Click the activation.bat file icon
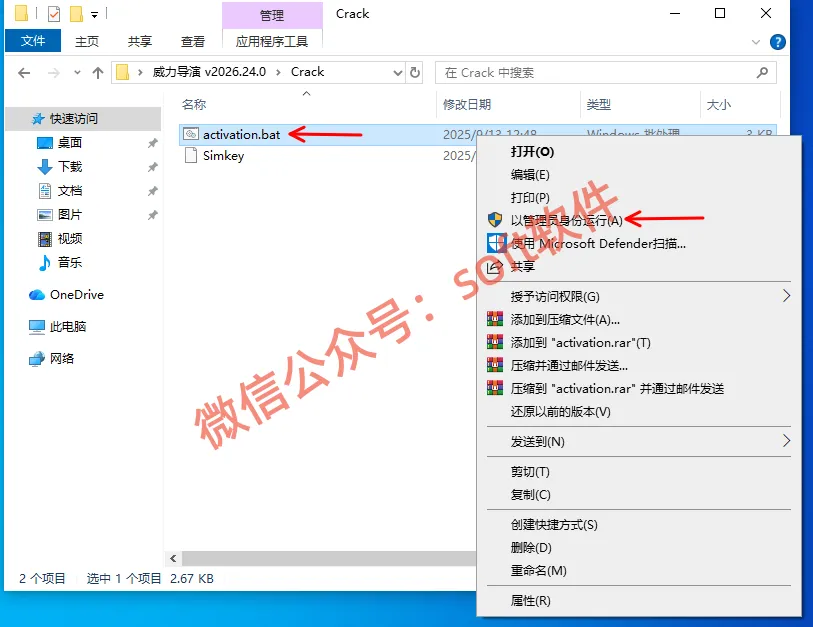 (x=191, y=134)
